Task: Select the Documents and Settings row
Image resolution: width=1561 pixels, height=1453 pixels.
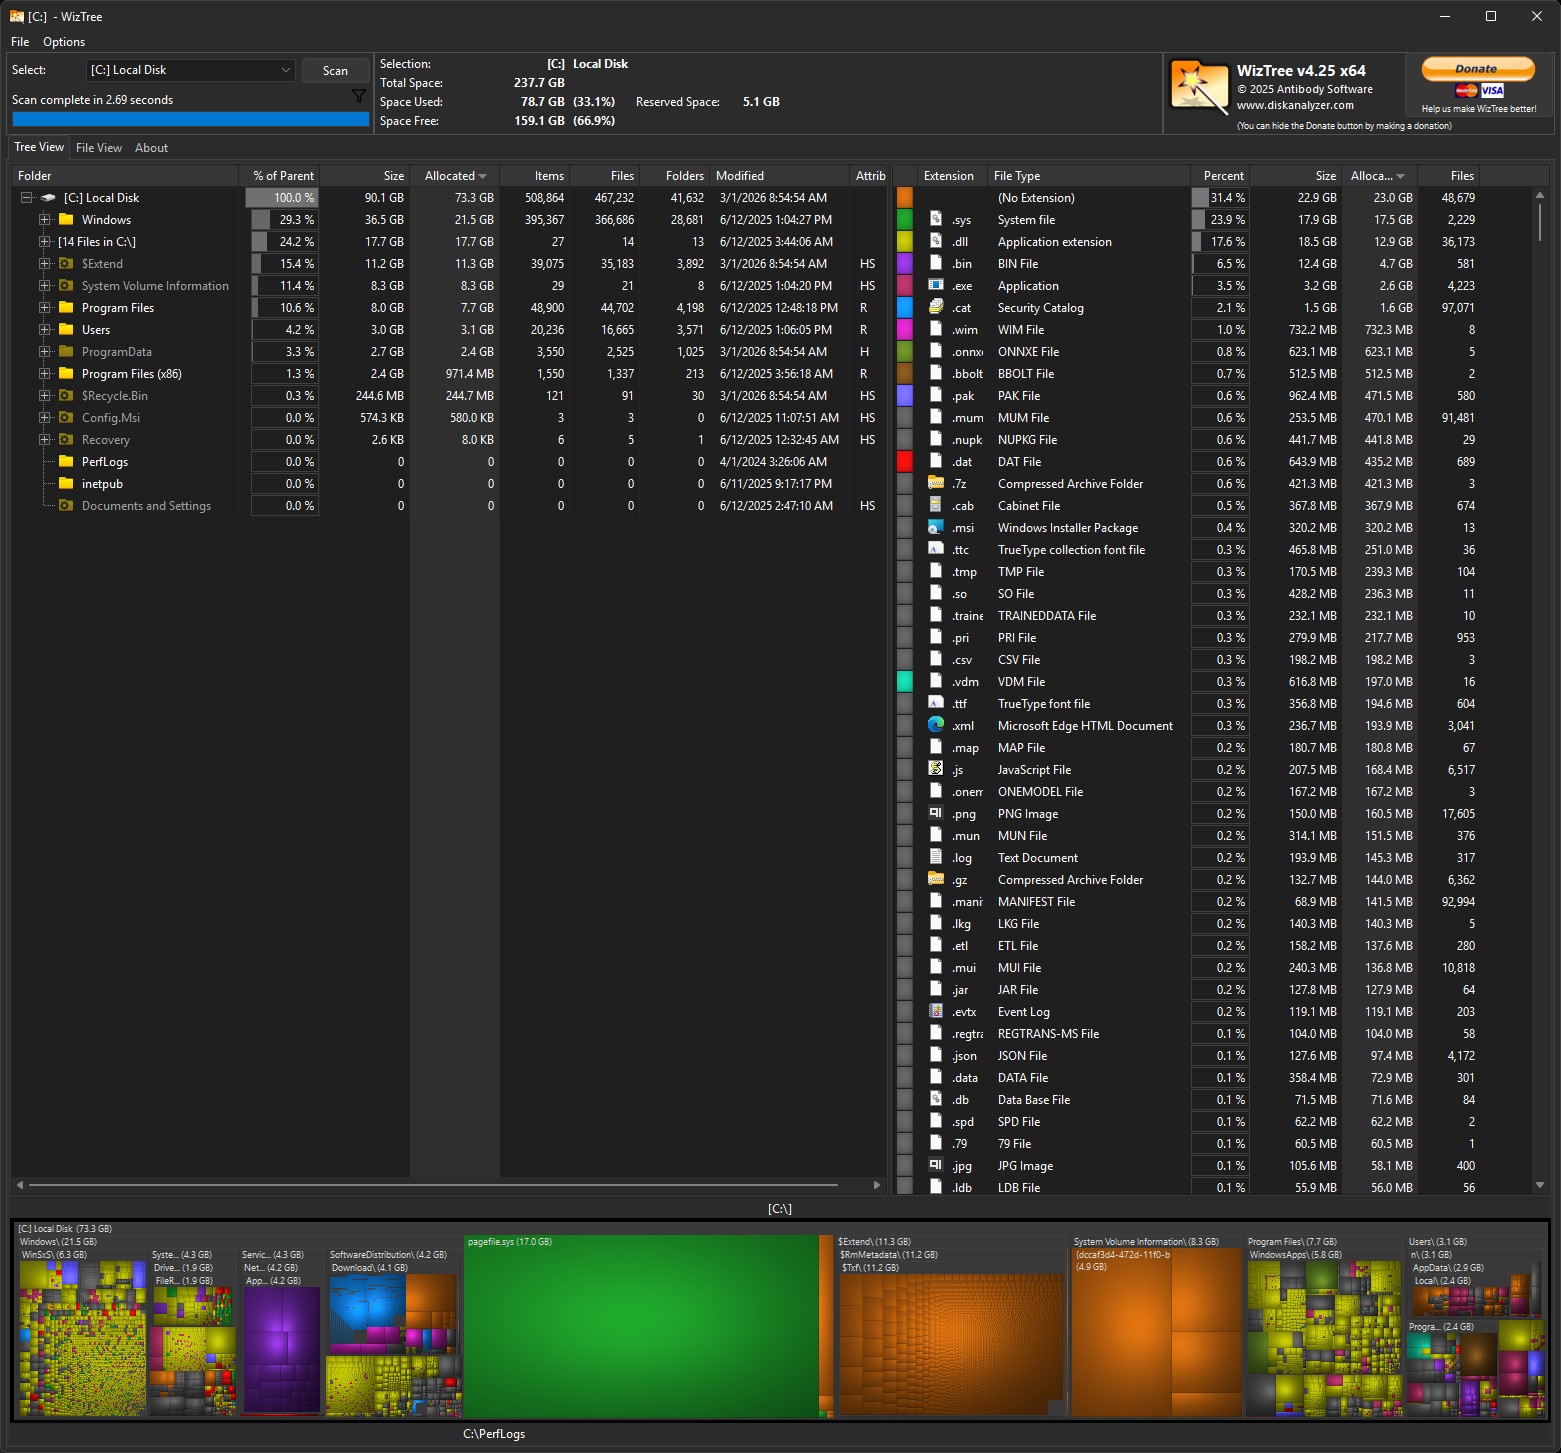Action: pyautogui.click(x=448, y=506)
